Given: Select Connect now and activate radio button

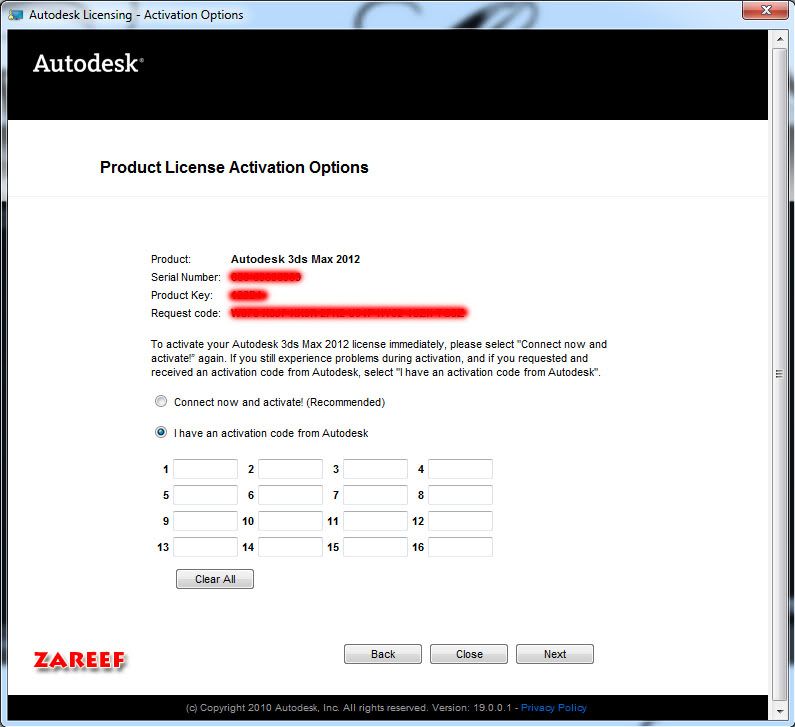Looking at the screenshot, I should tap(161, 402).
